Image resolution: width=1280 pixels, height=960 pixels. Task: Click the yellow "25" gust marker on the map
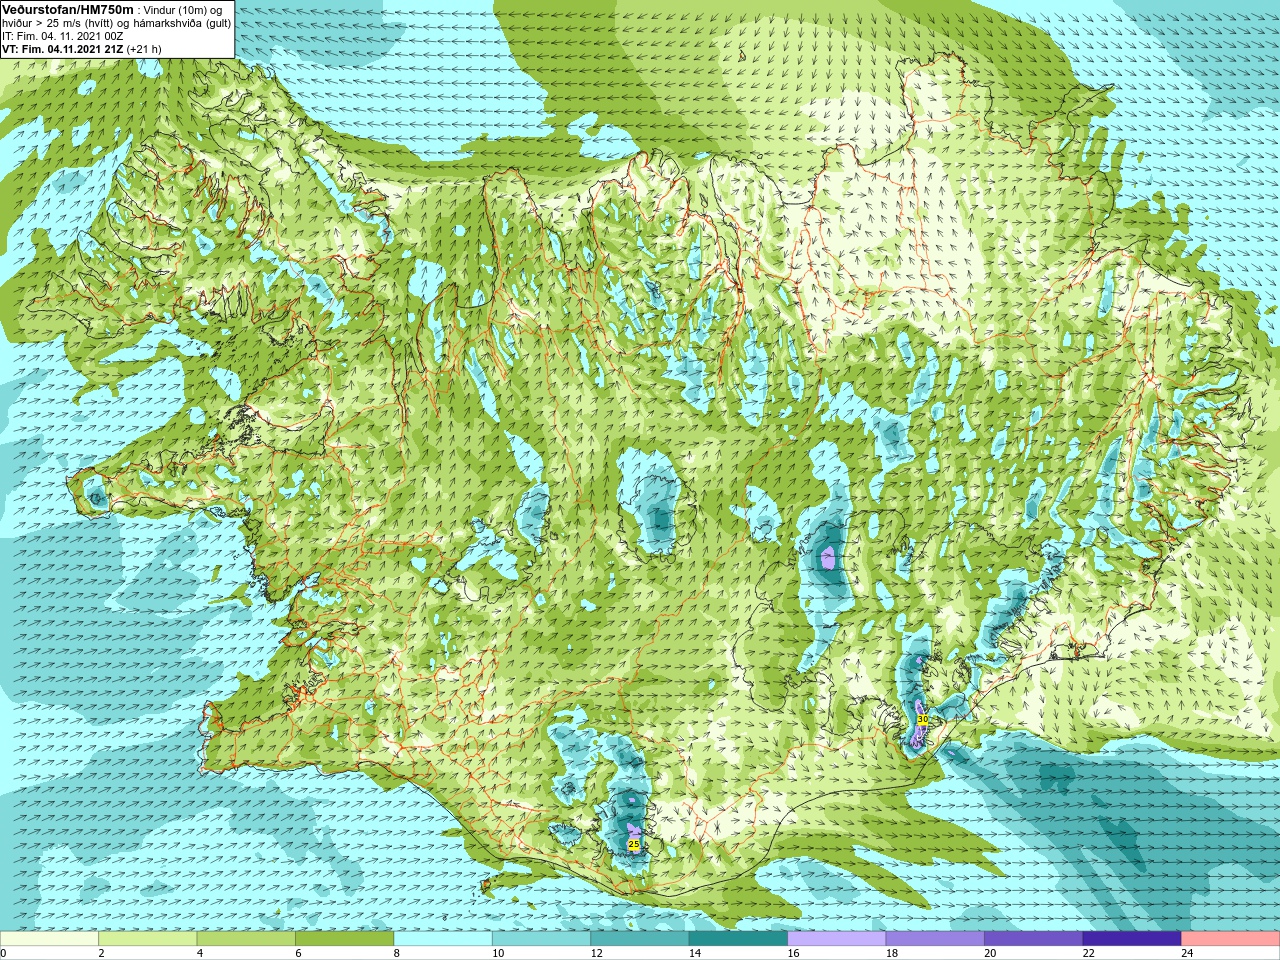pyautogui.click(x=633, y=845)
